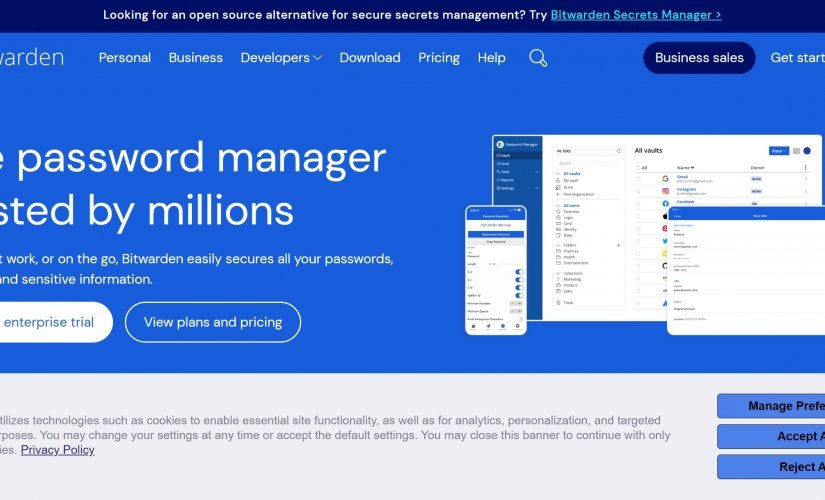The image size is (825, 500).
Task: Open the Privacy Policy link
Action: point(57,450)
